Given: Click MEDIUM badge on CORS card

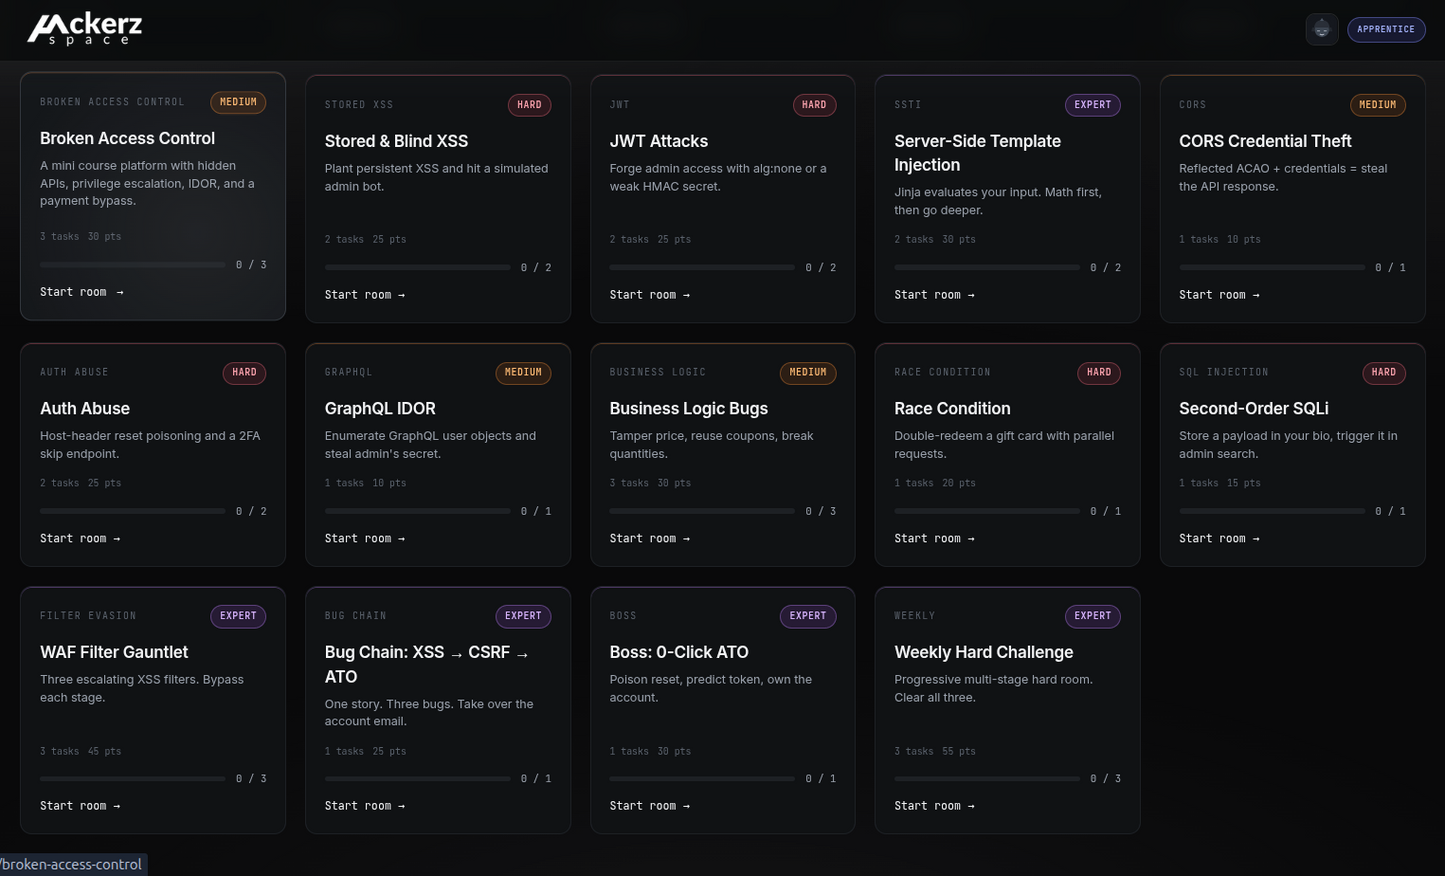Looking at the screenshot, I should (x=1377, y=105).
